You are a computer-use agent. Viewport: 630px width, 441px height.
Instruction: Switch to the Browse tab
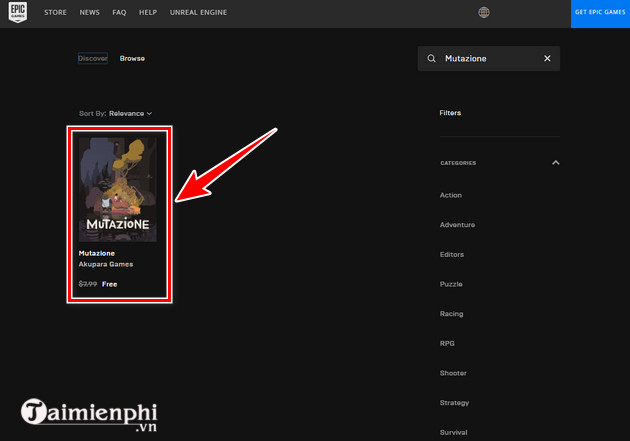[x=132, y=59]
